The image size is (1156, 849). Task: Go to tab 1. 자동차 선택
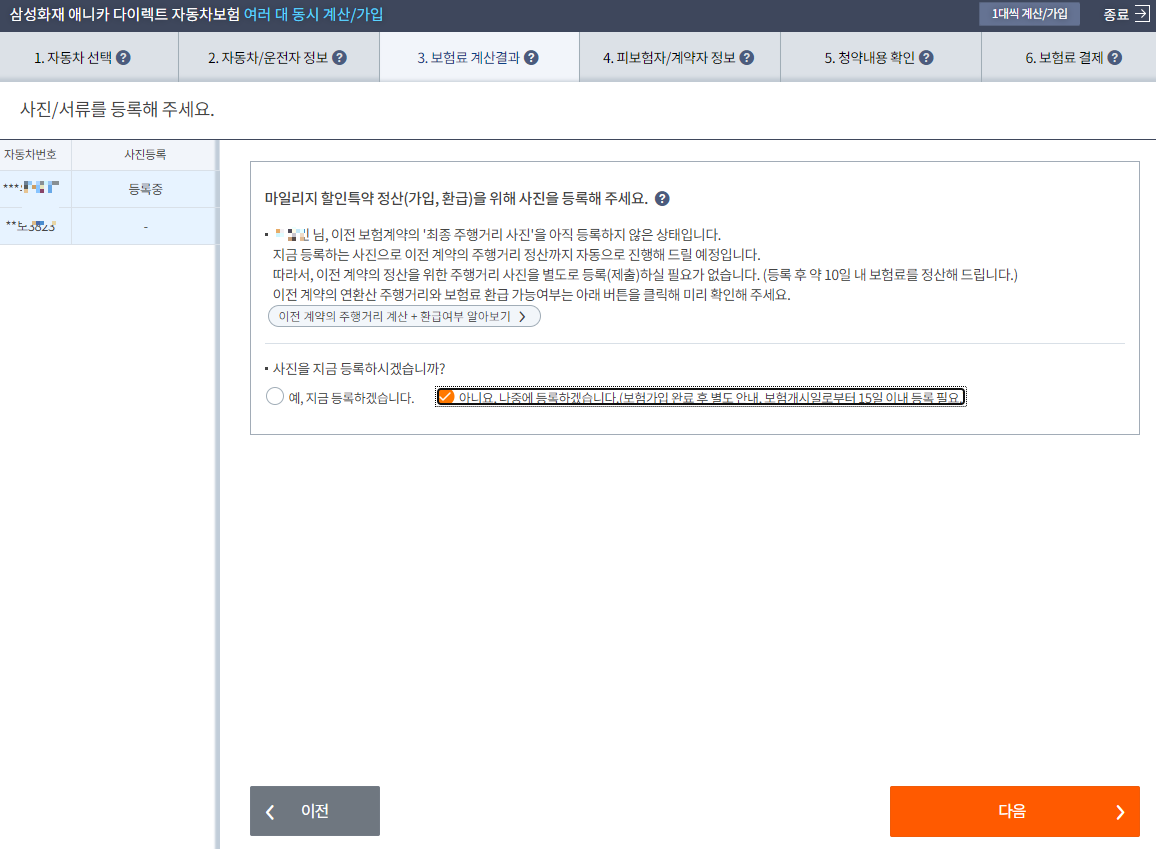click(x=89, y=57)
